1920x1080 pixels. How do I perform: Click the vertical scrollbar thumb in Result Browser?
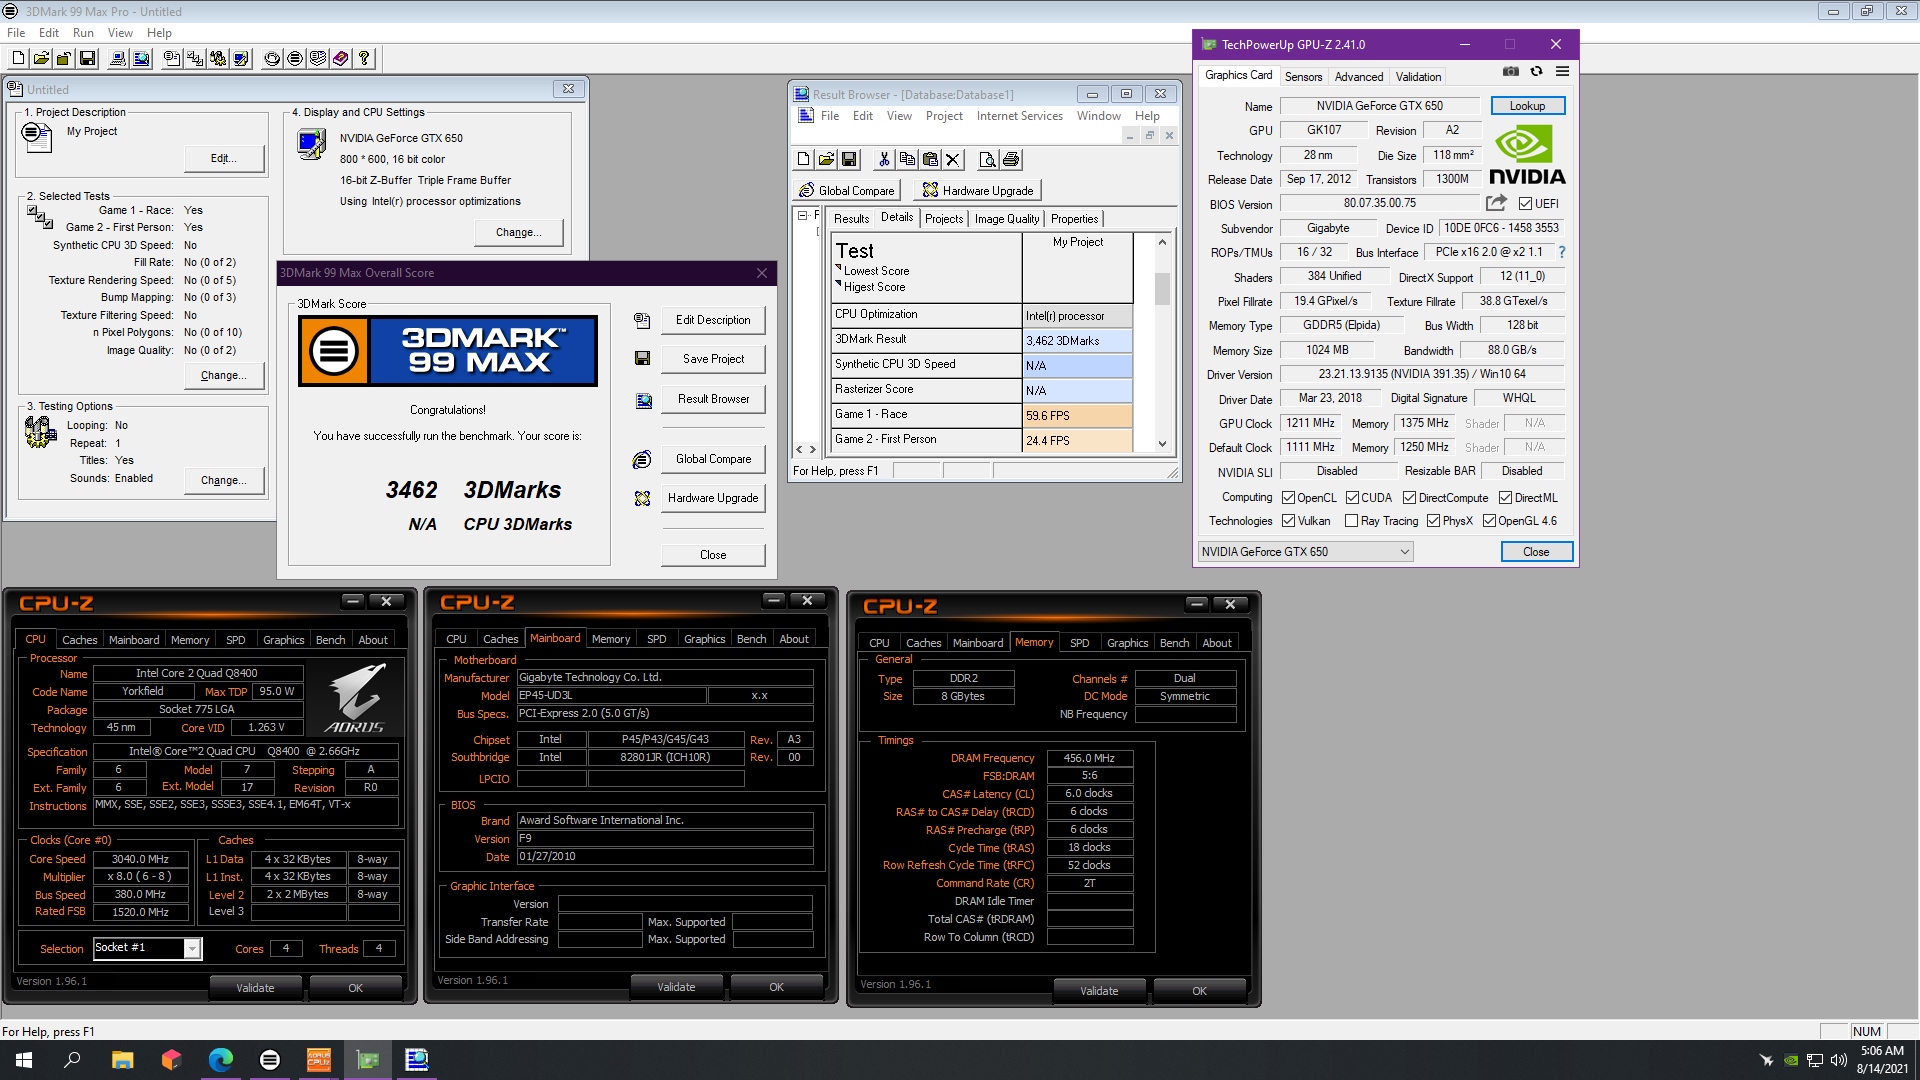coord(1162,288)
